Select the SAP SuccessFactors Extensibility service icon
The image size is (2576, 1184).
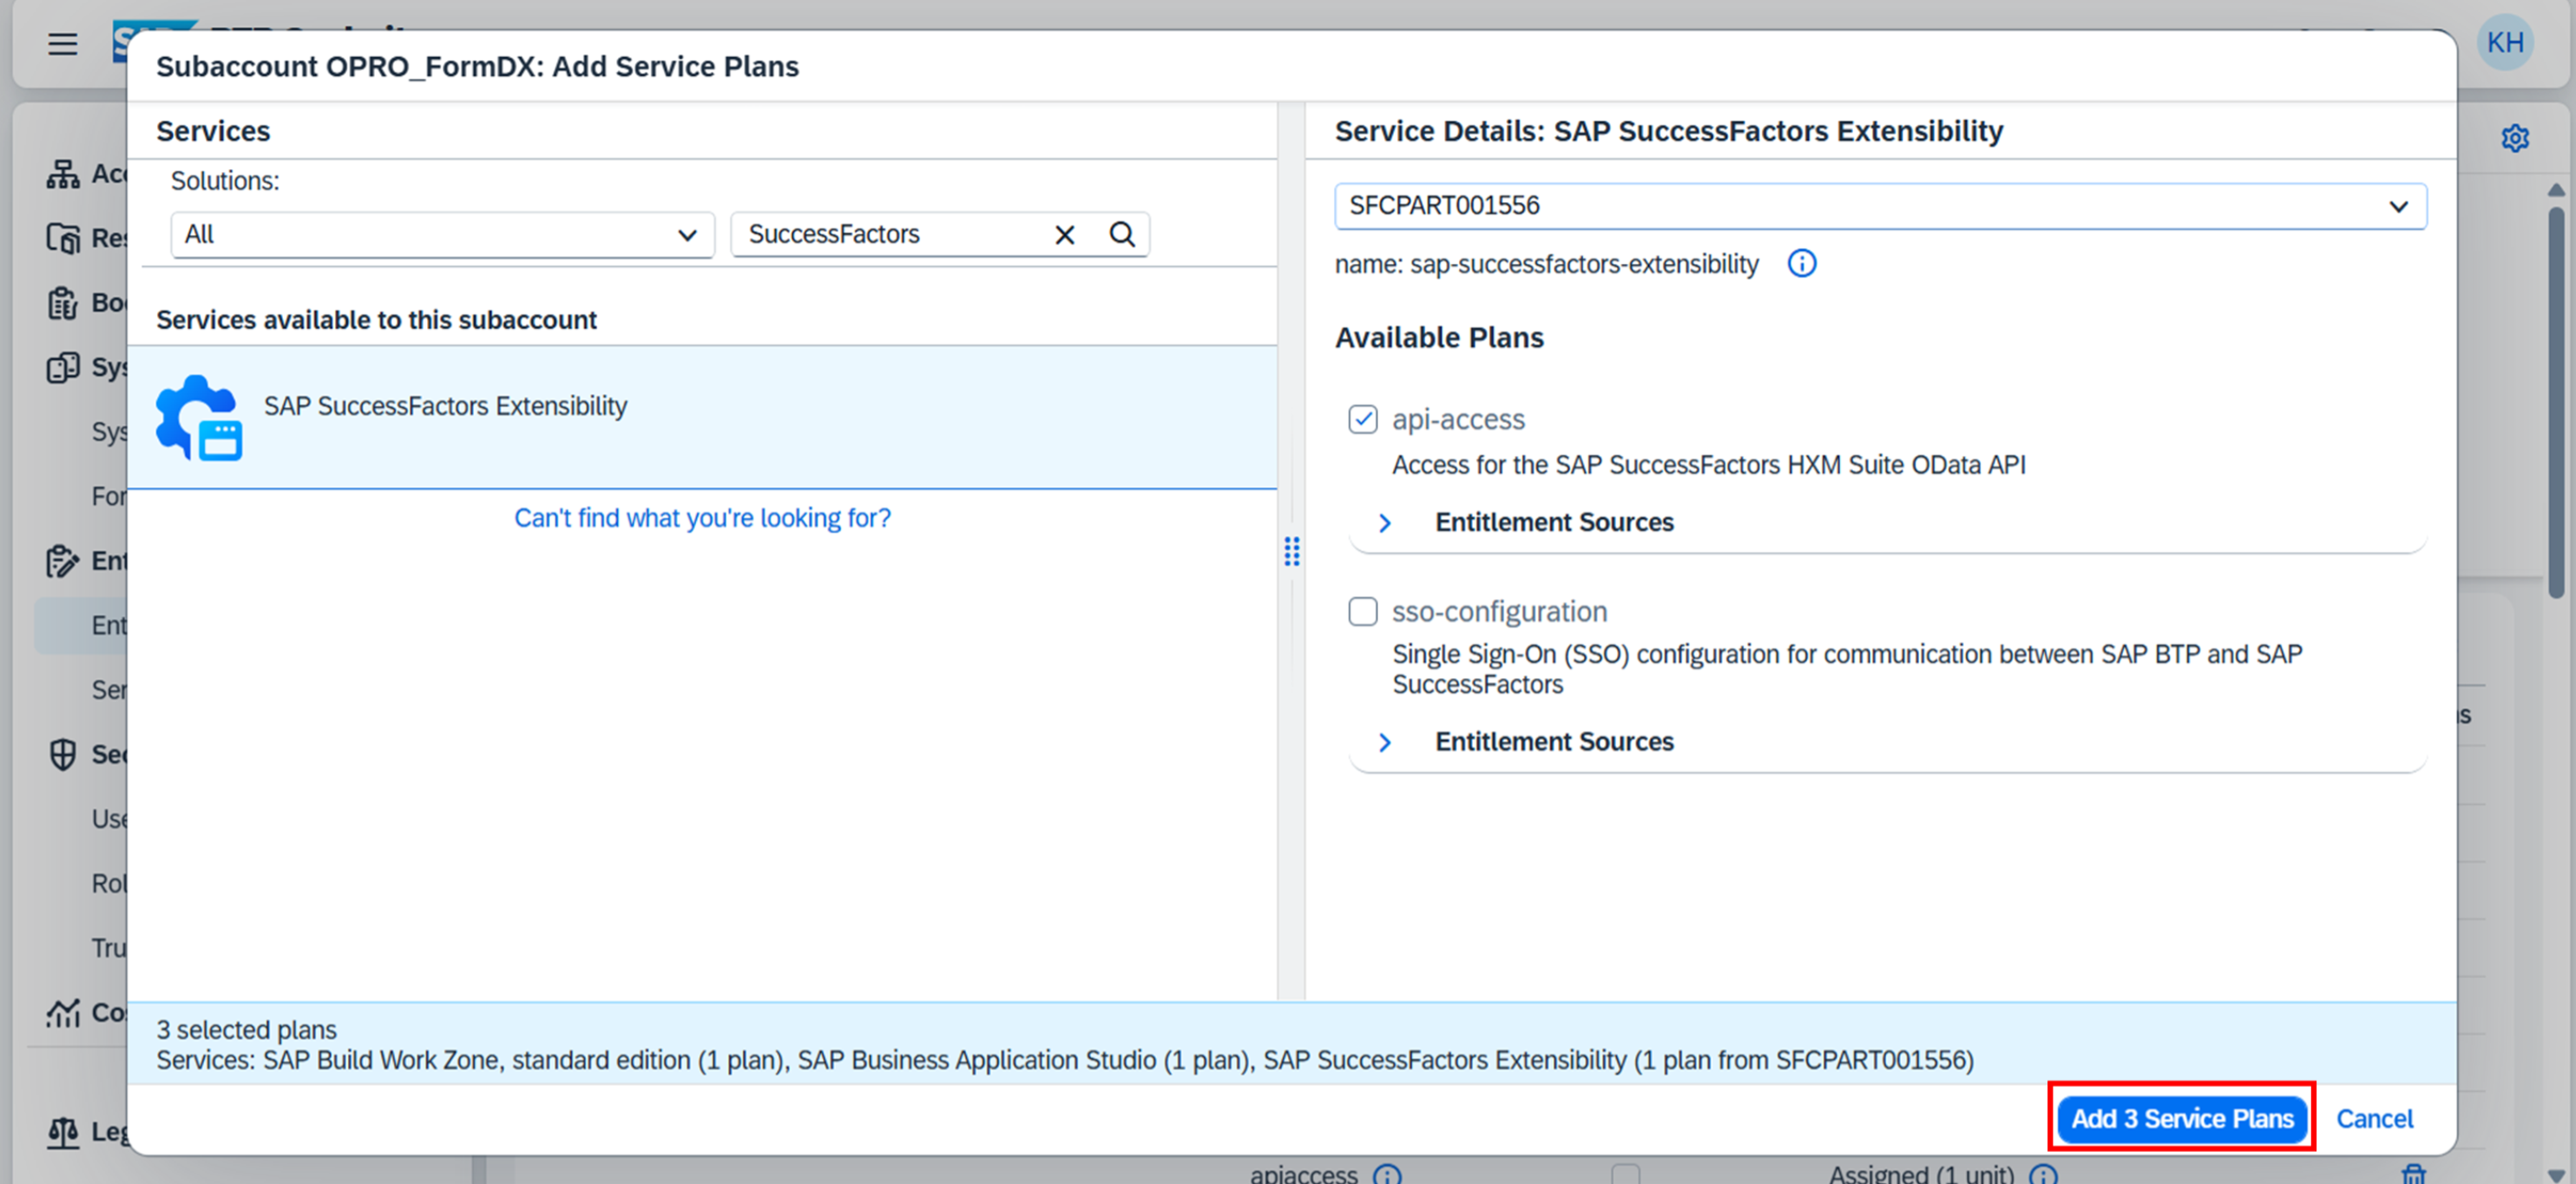coord(199,417)
